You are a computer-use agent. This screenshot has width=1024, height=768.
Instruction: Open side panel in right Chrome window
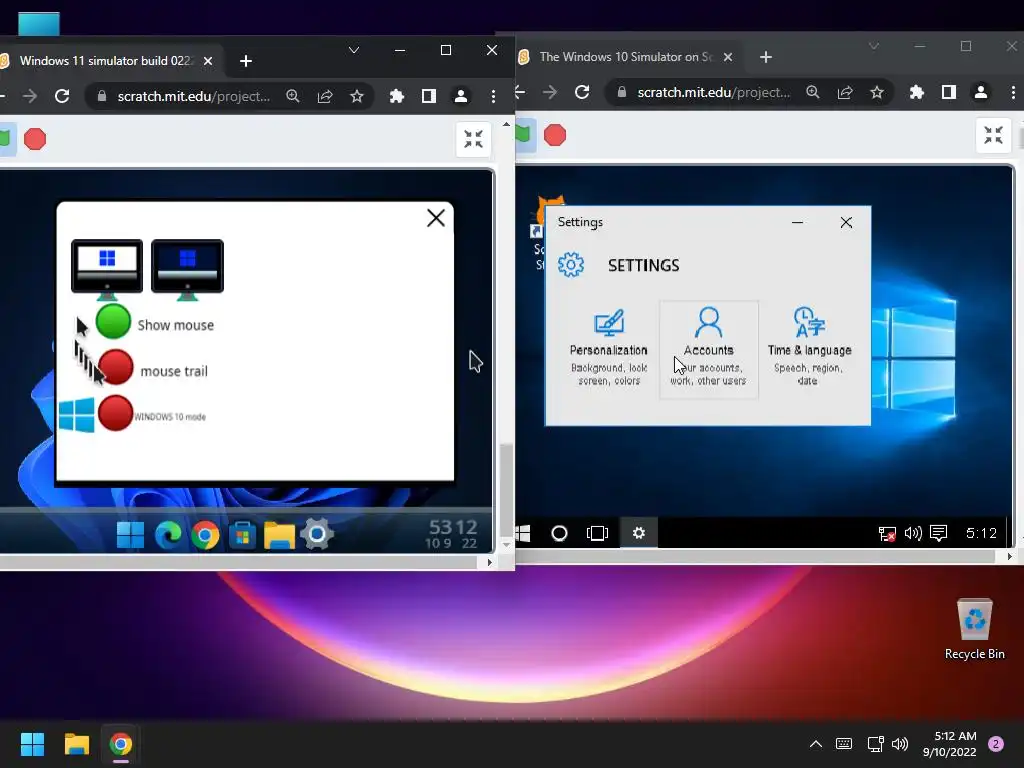pos(949,93)
